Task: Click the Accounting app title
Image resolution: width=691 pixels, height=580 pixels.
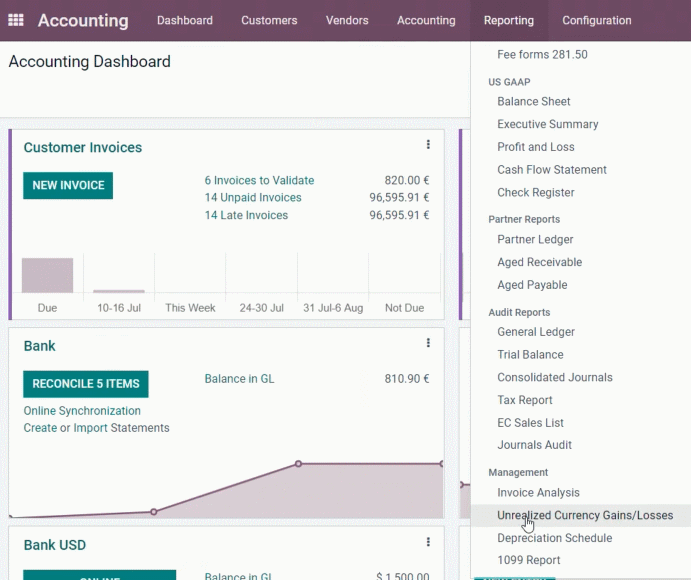Action: tap(83, 20)
